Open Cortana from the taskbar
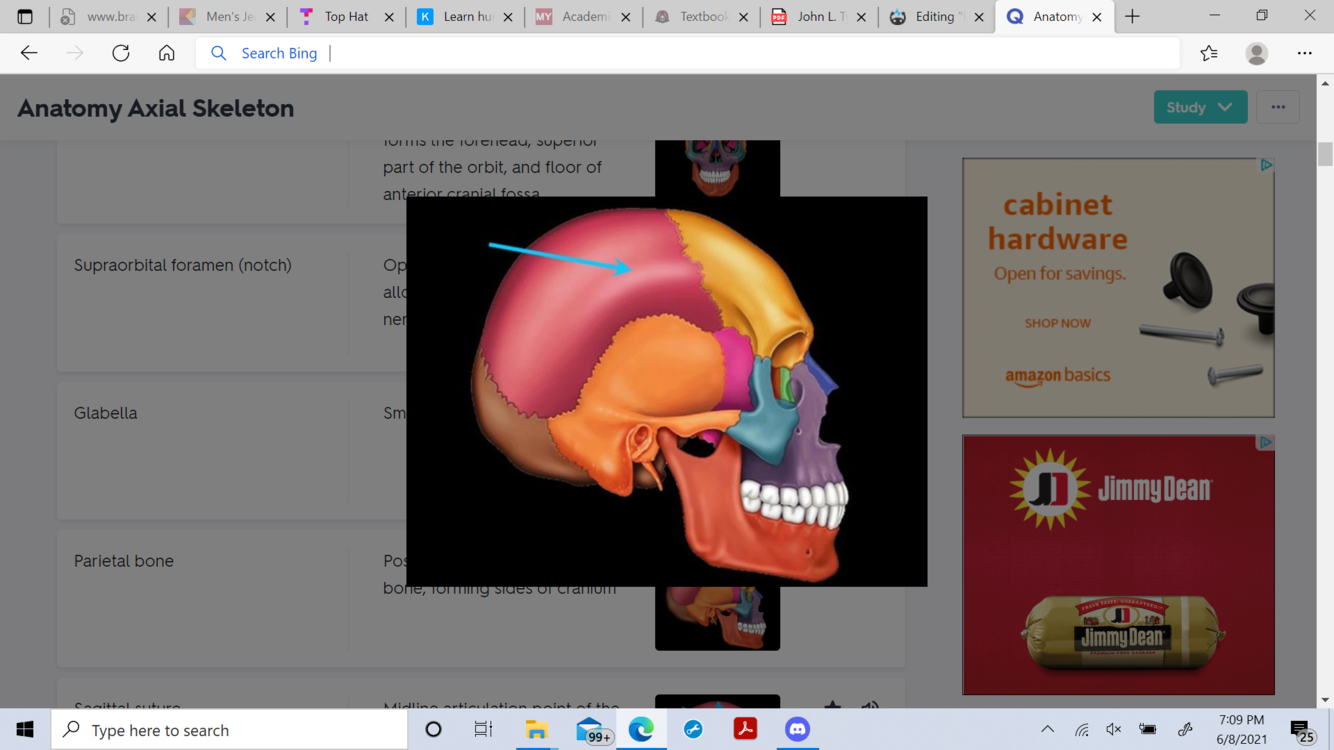Image resolution: width=1334 pixels, height=750 pixels. [x=433, y=730]
